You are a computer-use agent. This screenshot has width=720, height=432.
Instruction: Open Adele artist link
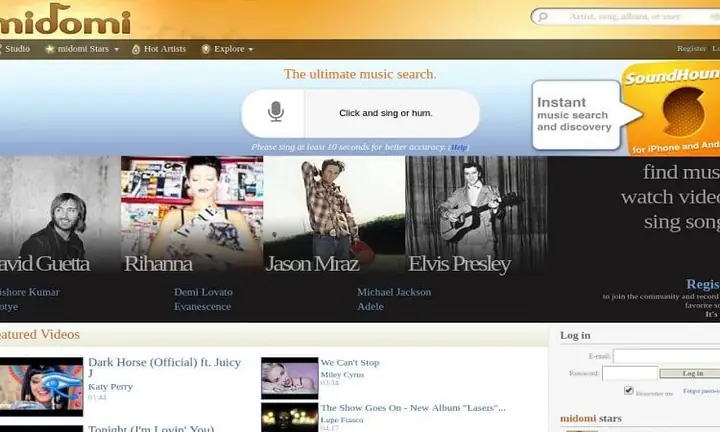pos(370,307)
